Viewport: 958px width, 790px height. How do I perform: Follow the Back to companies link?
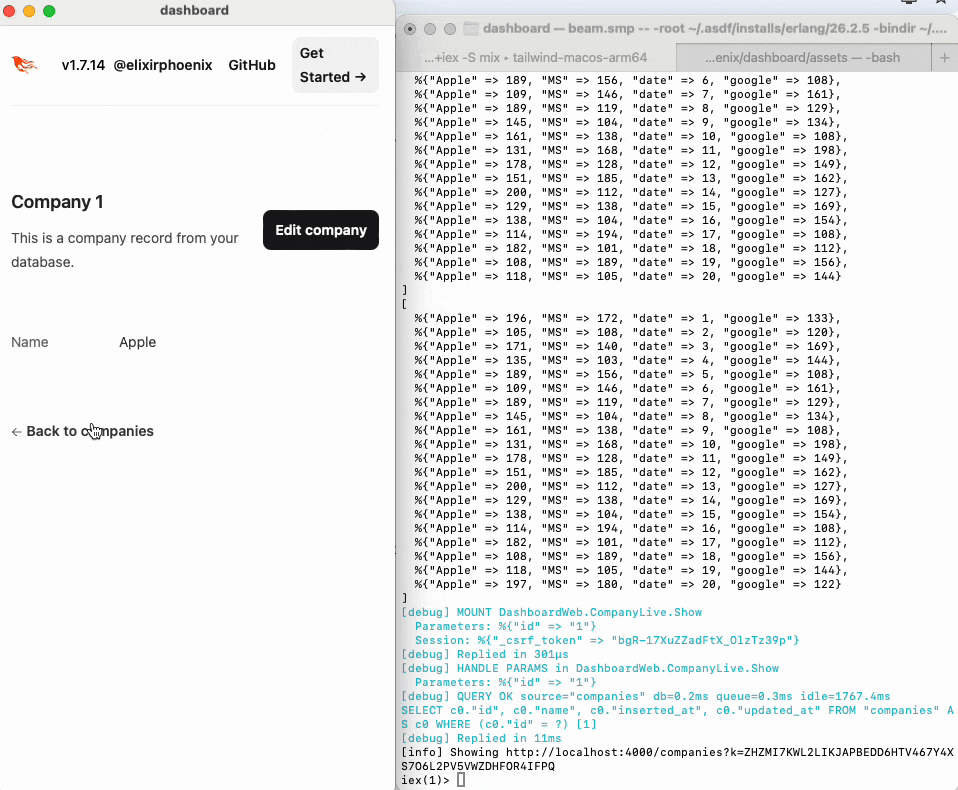click(90, 431)
